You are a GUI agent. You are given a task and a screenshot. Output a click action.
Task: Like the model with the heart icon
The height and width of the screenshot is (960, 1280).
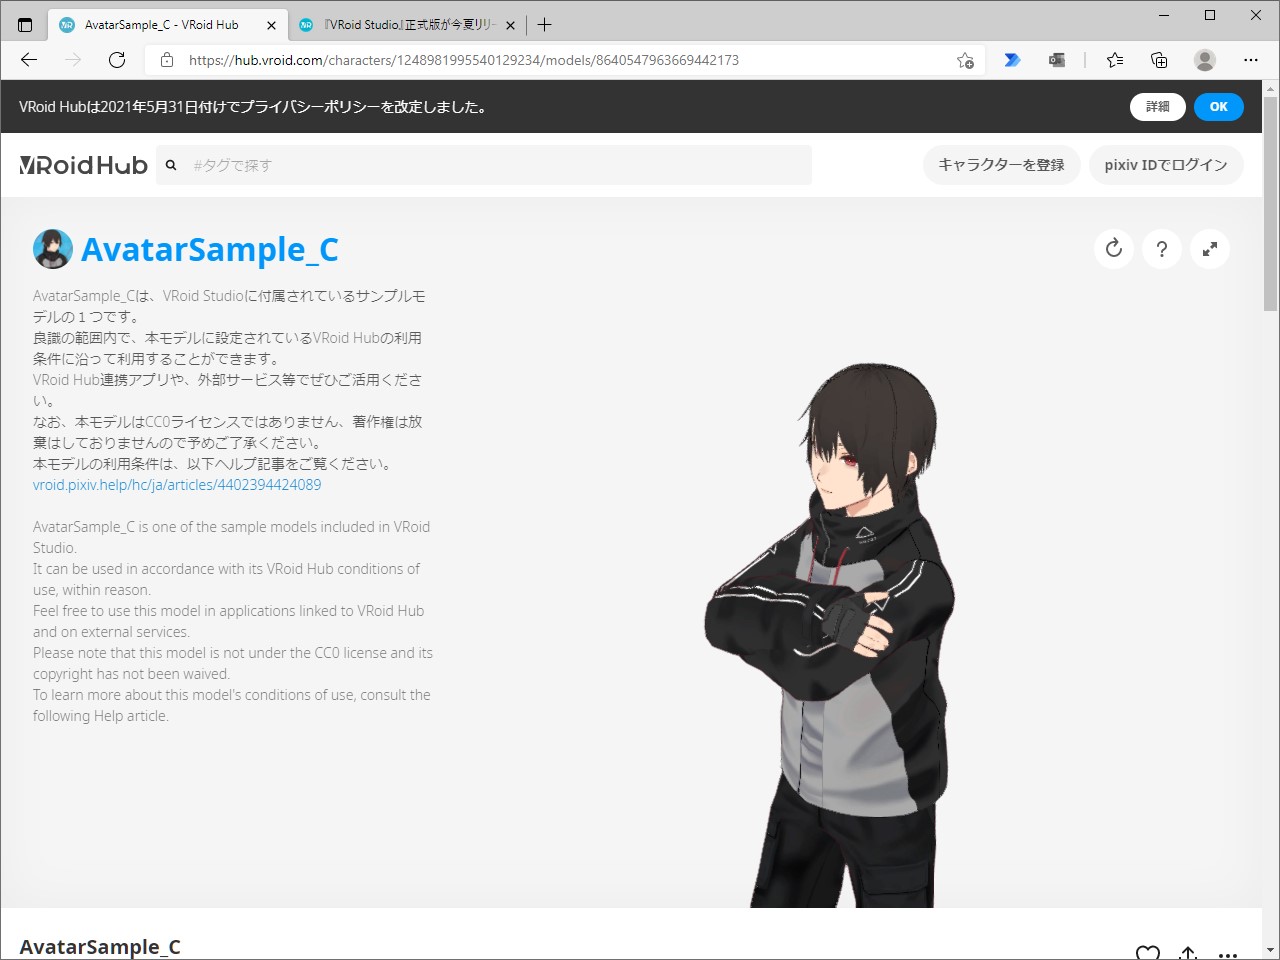click(1148, 953)
